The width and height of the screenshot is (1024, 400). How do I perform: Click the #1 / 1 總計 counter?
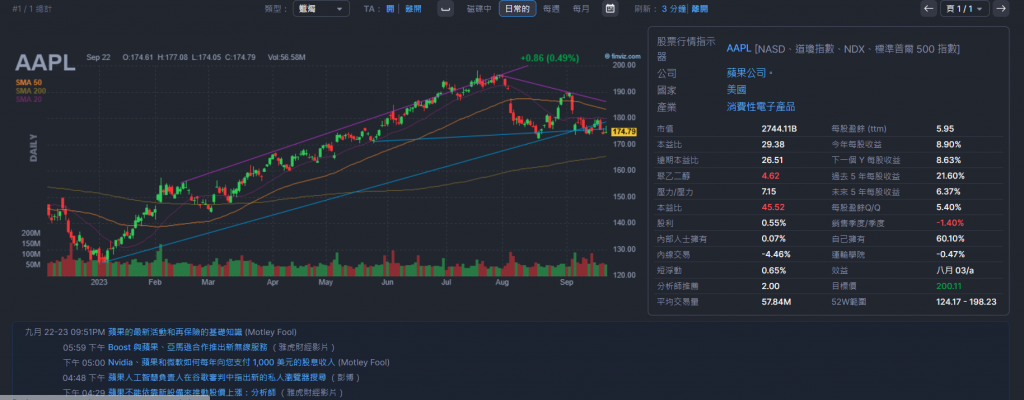33,8
